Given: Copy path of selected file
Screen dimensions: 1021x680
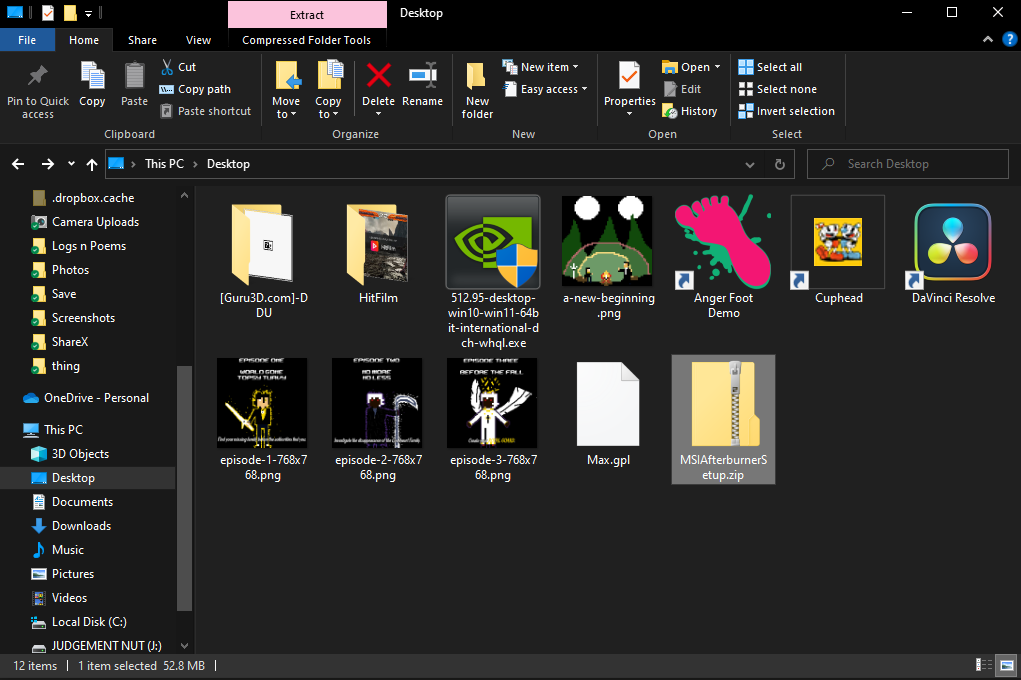Looking at the screenshot, I should [x=195, y=89].
